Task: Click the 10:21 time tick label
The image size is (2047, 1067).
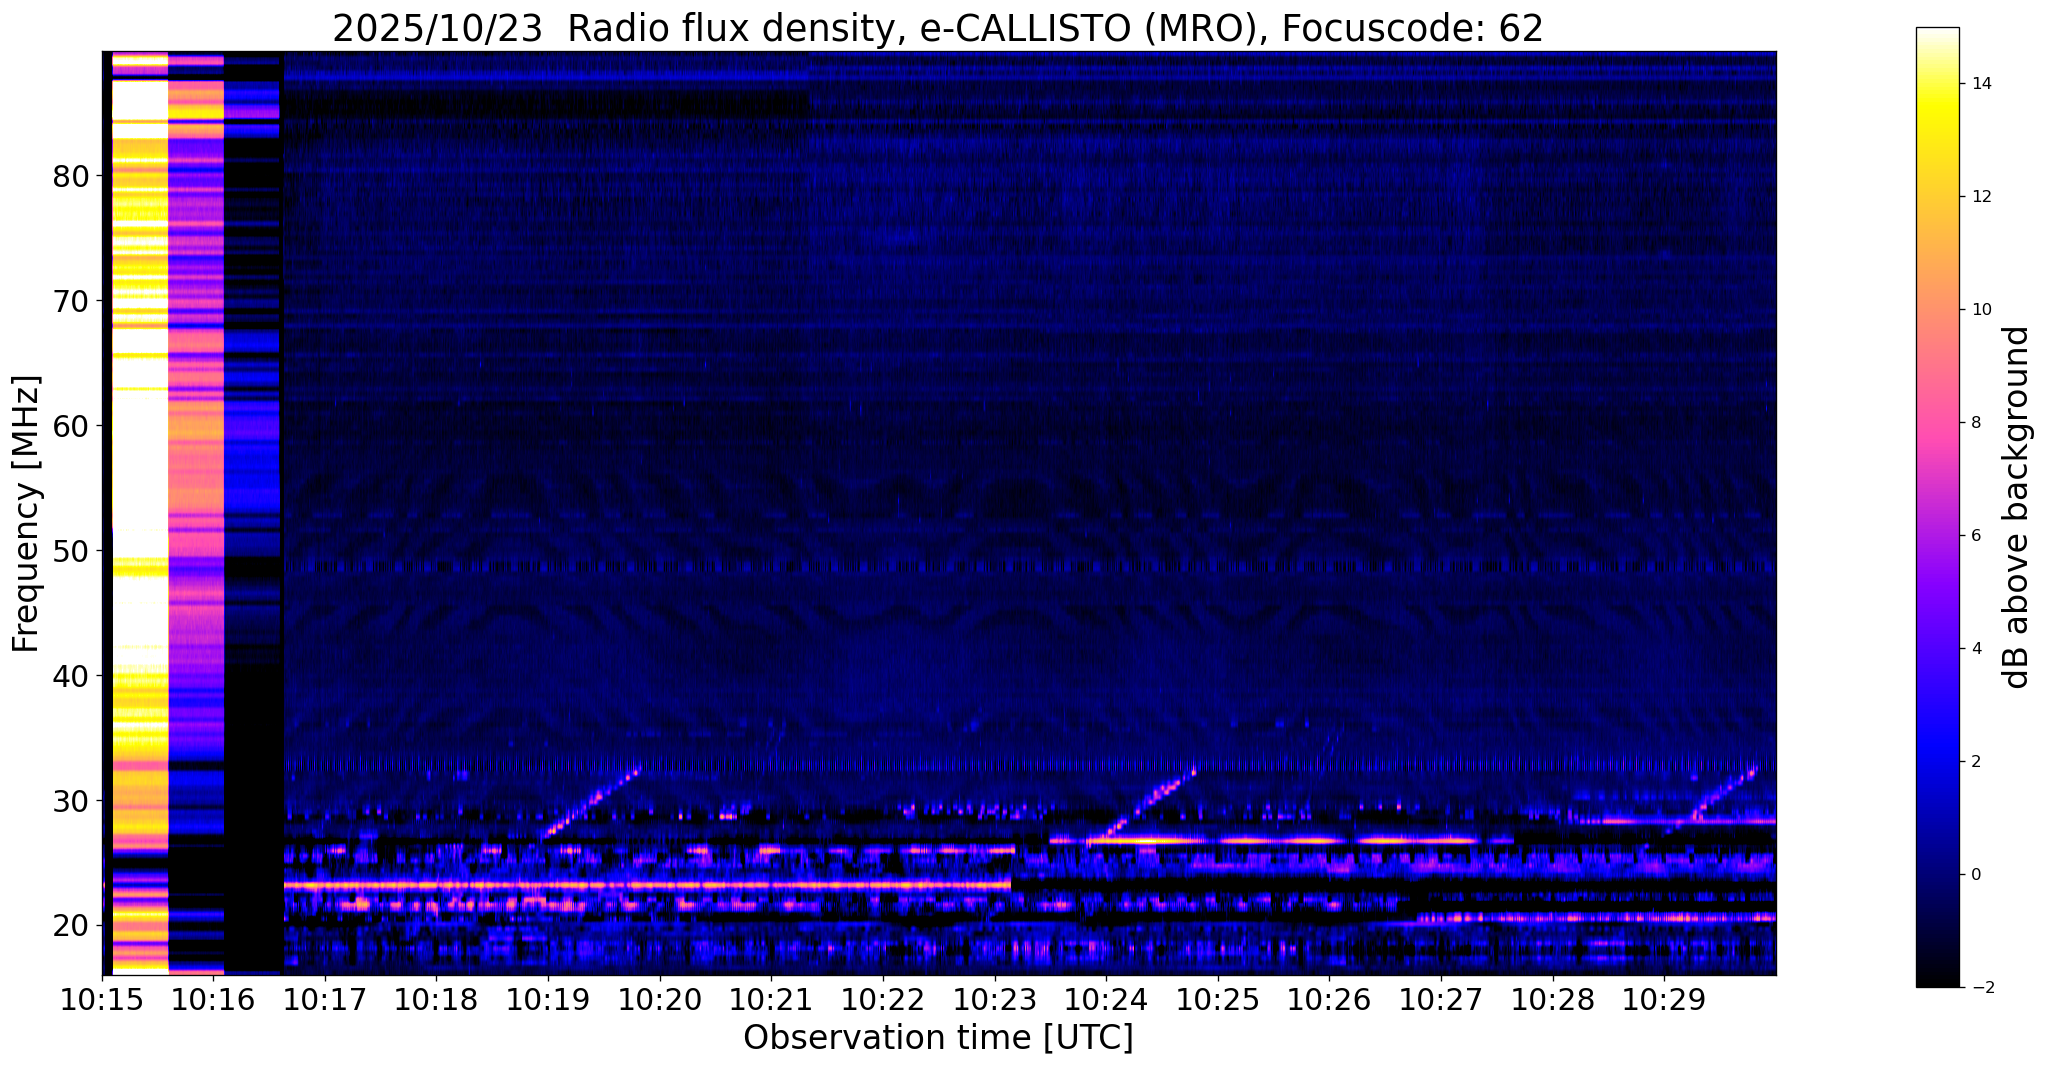Action: 771,999
